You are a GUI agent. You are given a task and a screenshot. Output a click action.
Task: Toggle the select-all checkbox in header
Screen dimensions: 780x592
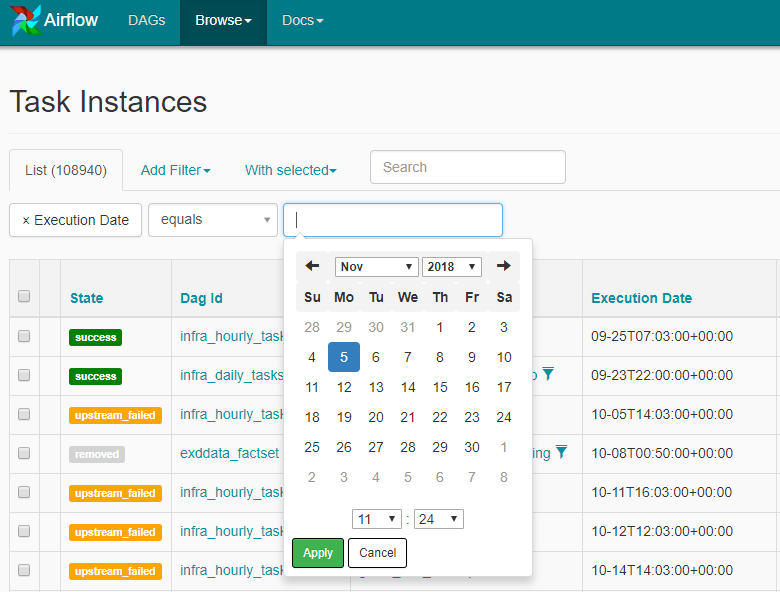coord(24,296)
